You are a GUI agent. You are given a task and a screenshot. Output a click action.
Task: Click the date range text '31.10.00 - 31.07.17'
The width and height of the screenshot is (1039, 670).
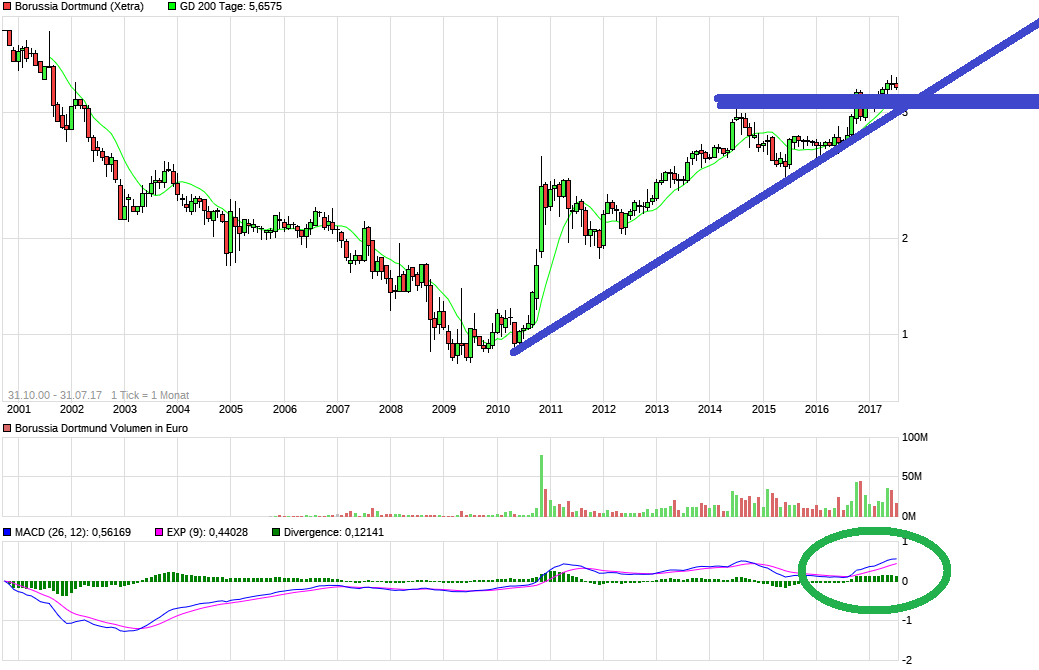(55, 395)
